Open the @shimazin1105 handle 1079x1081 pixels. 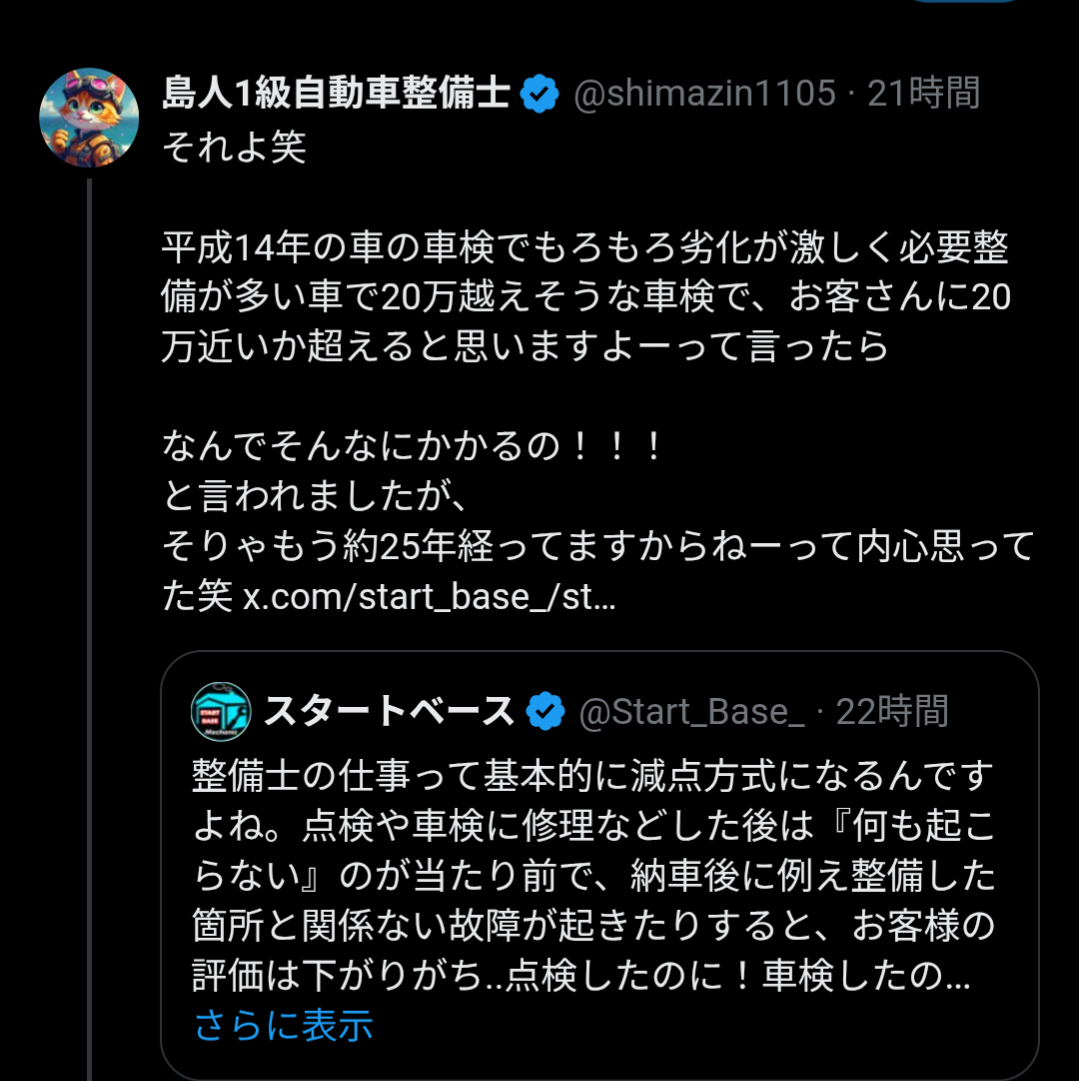(704, 94)
